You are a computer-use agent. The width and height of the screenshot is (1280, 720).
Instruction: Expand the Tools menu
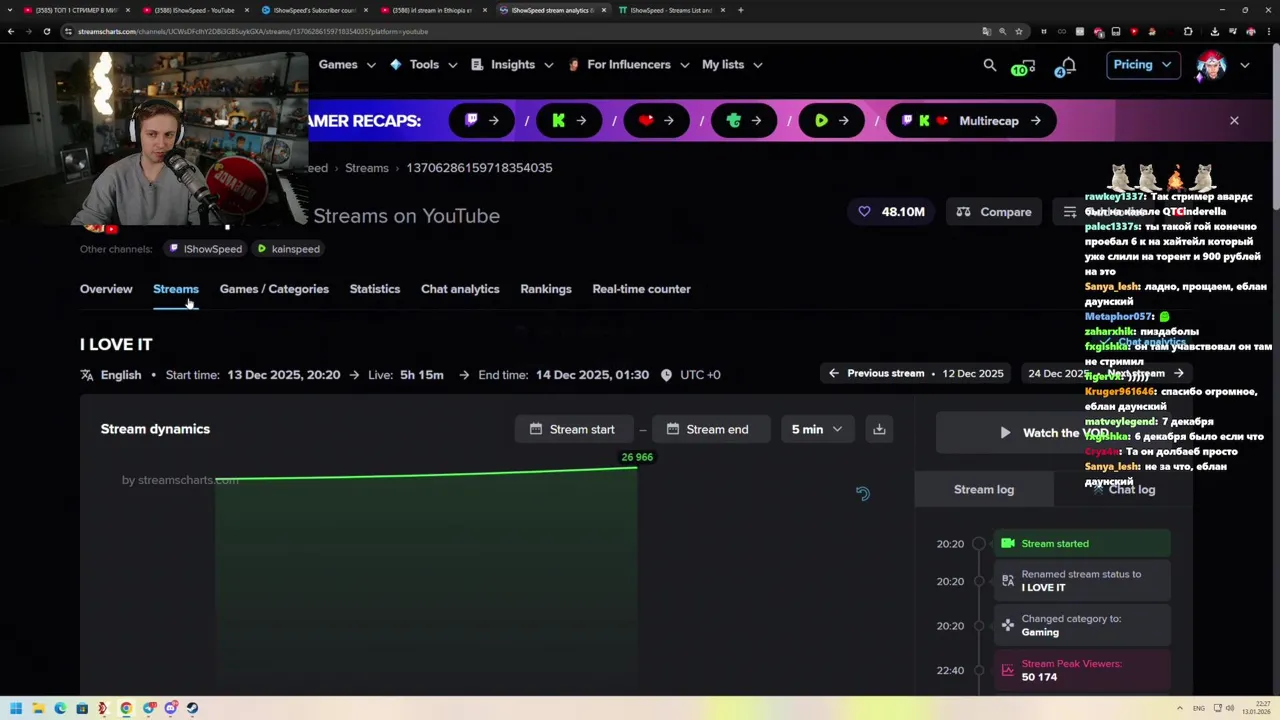pyautogui.click(x=424, y=65)
